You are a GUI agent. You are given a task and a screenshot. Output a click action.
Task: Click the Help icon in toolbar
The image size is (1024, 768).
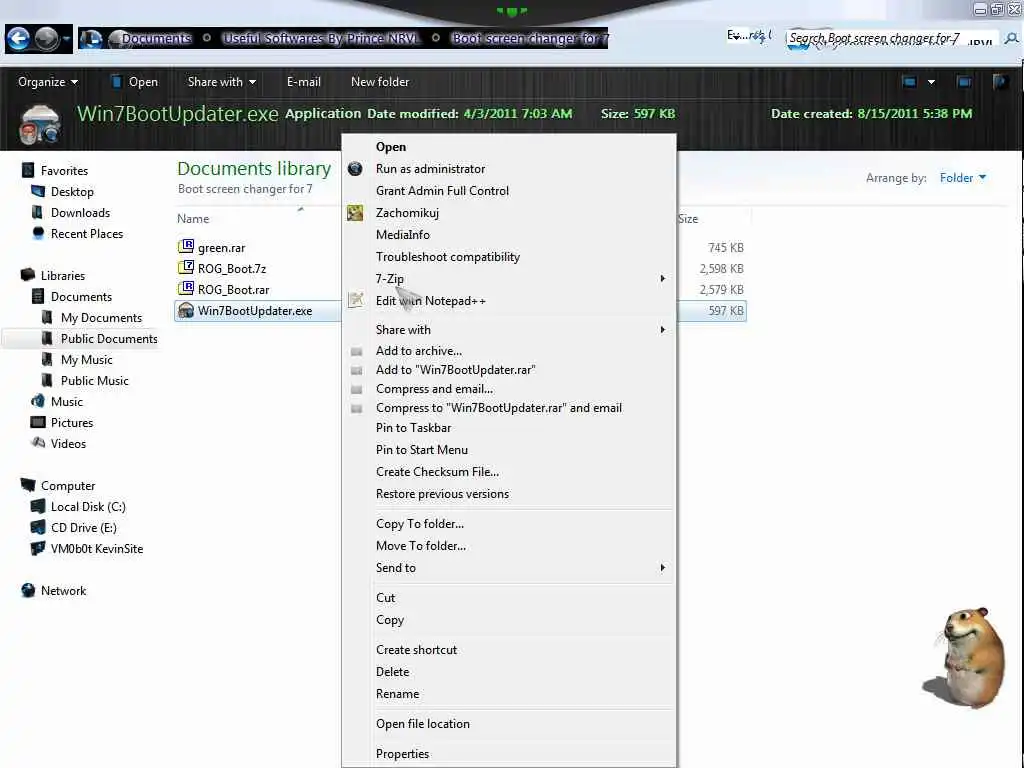click(x=1000, y=82)
